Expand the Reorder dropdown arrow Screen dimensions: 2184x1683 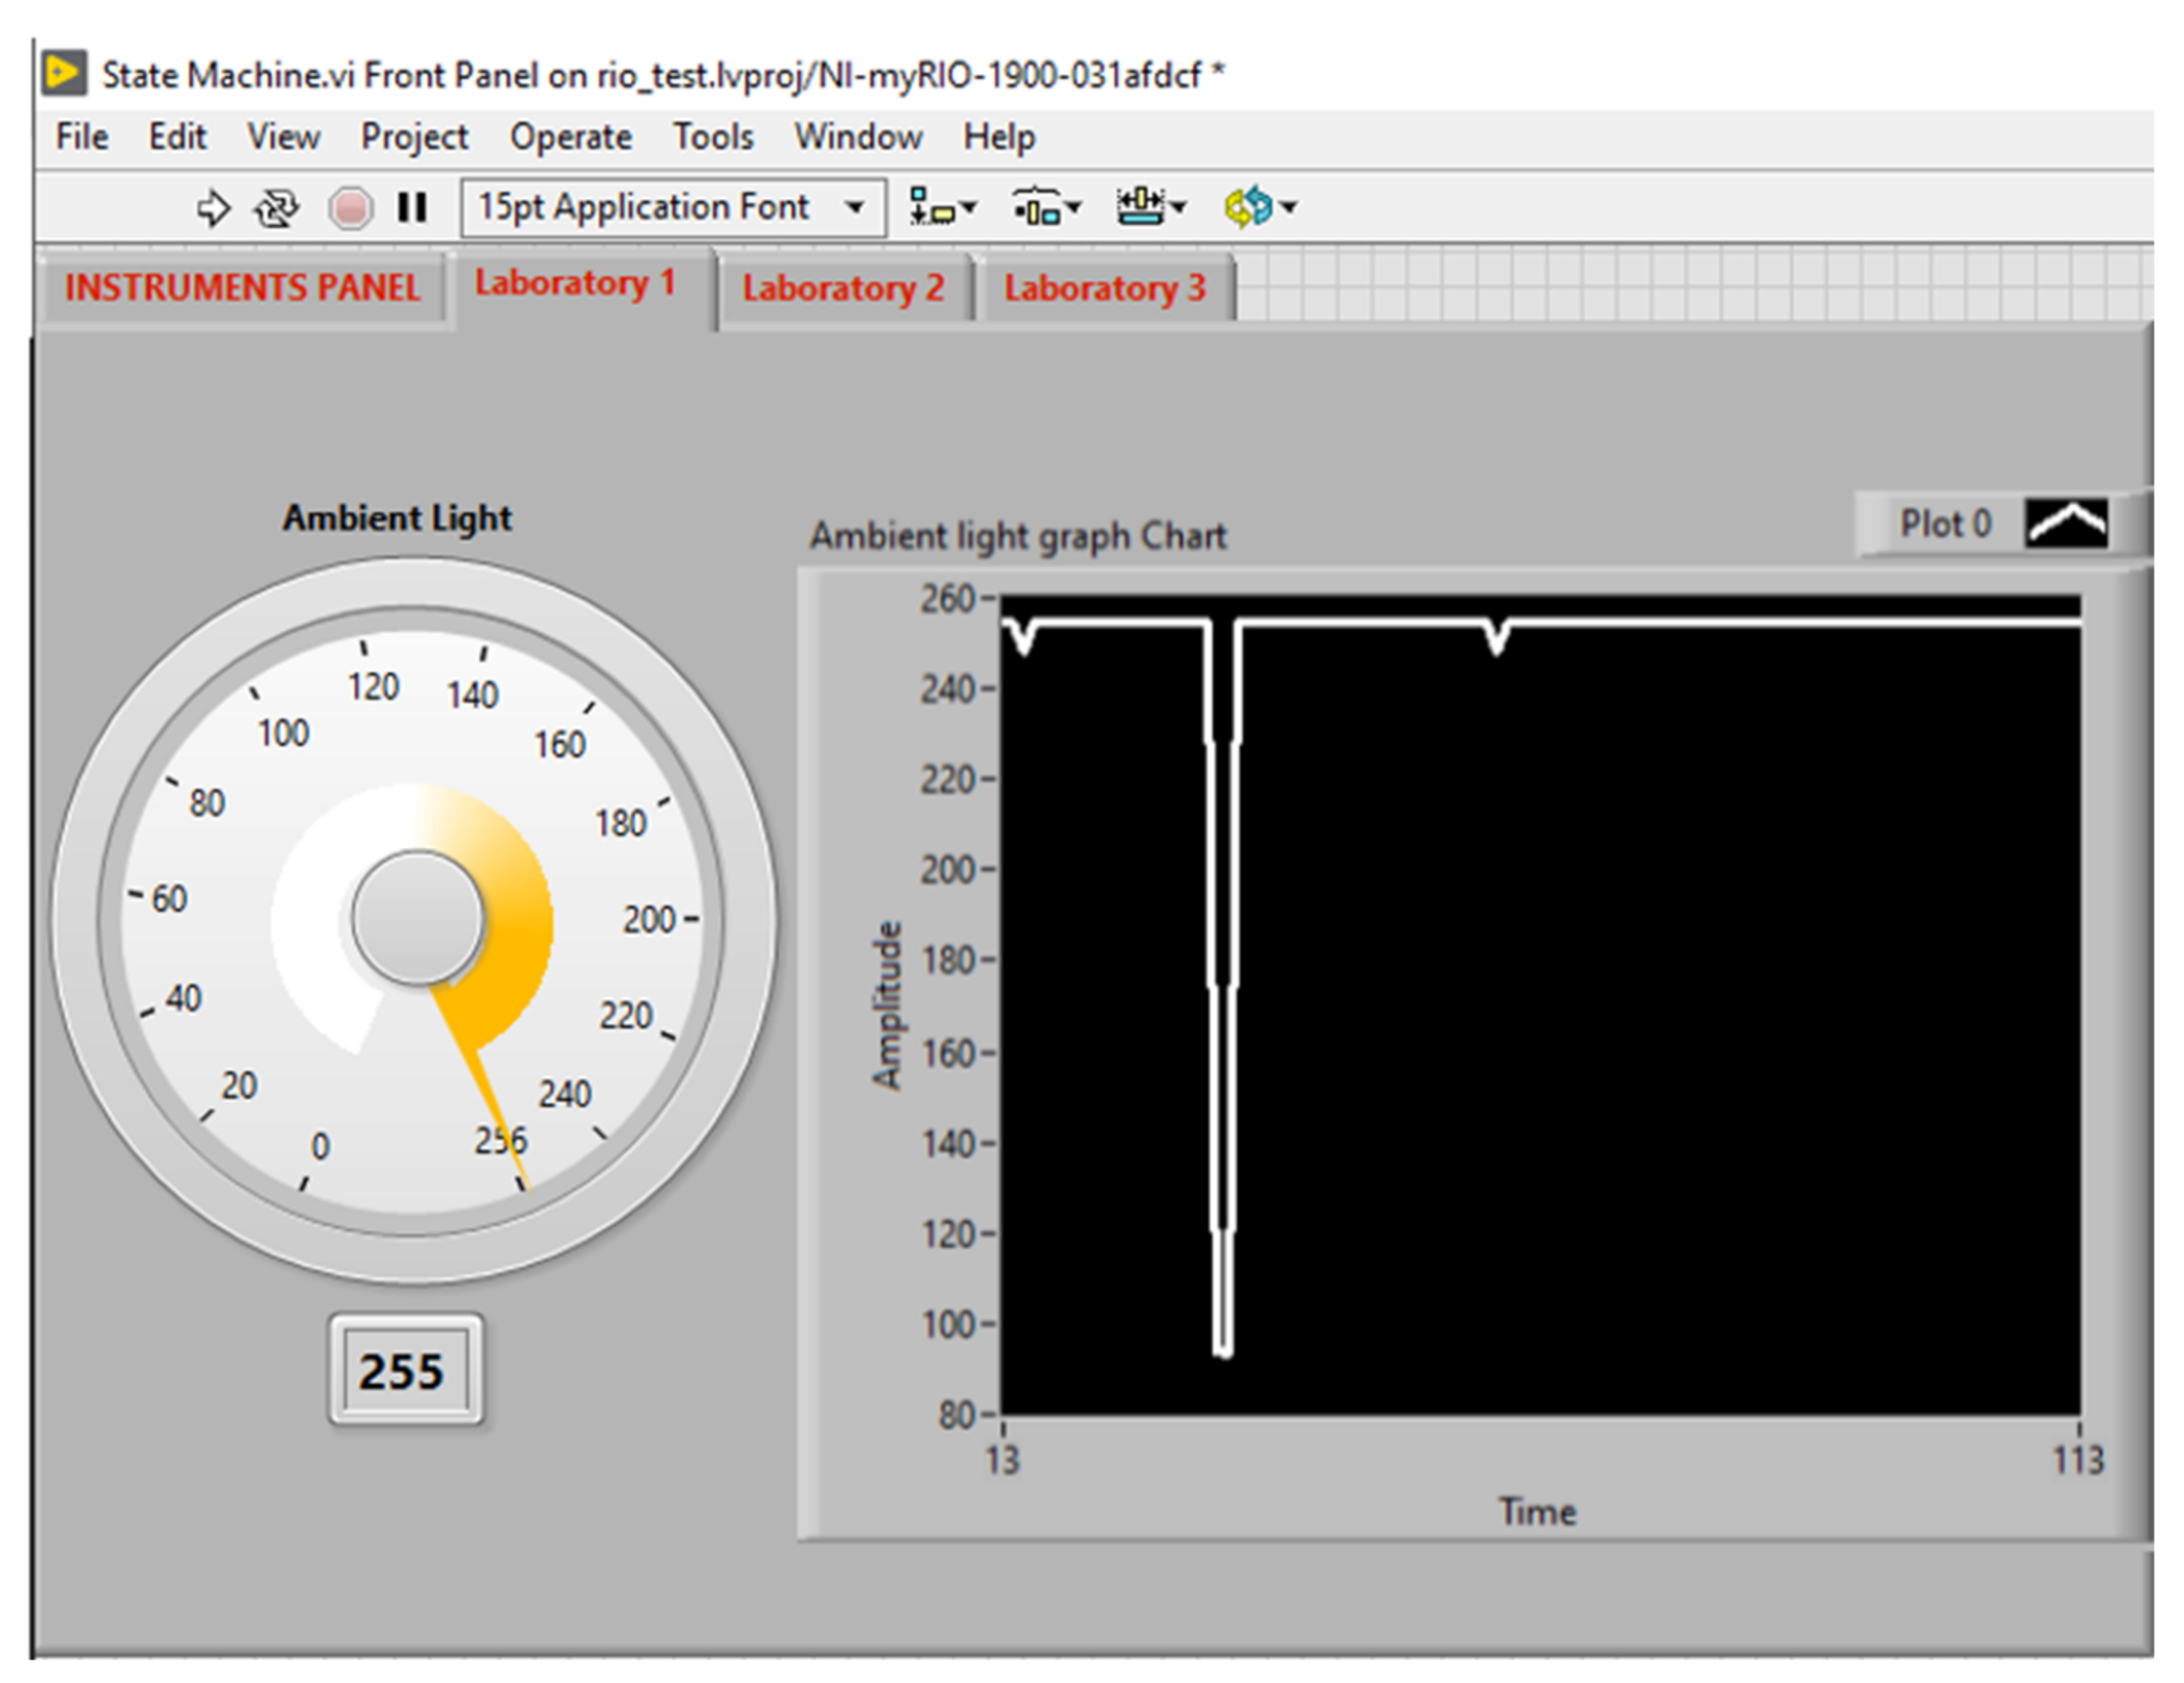pos(1289,208)
